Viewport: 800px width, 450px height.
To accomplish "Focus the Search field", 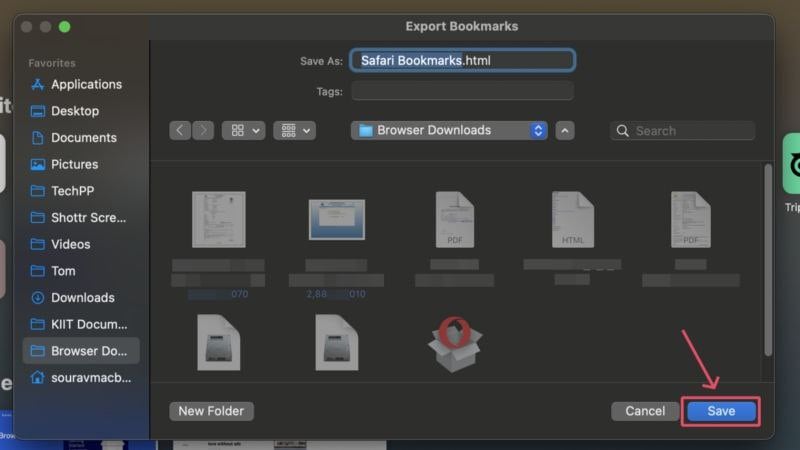I will coord(683,131).
